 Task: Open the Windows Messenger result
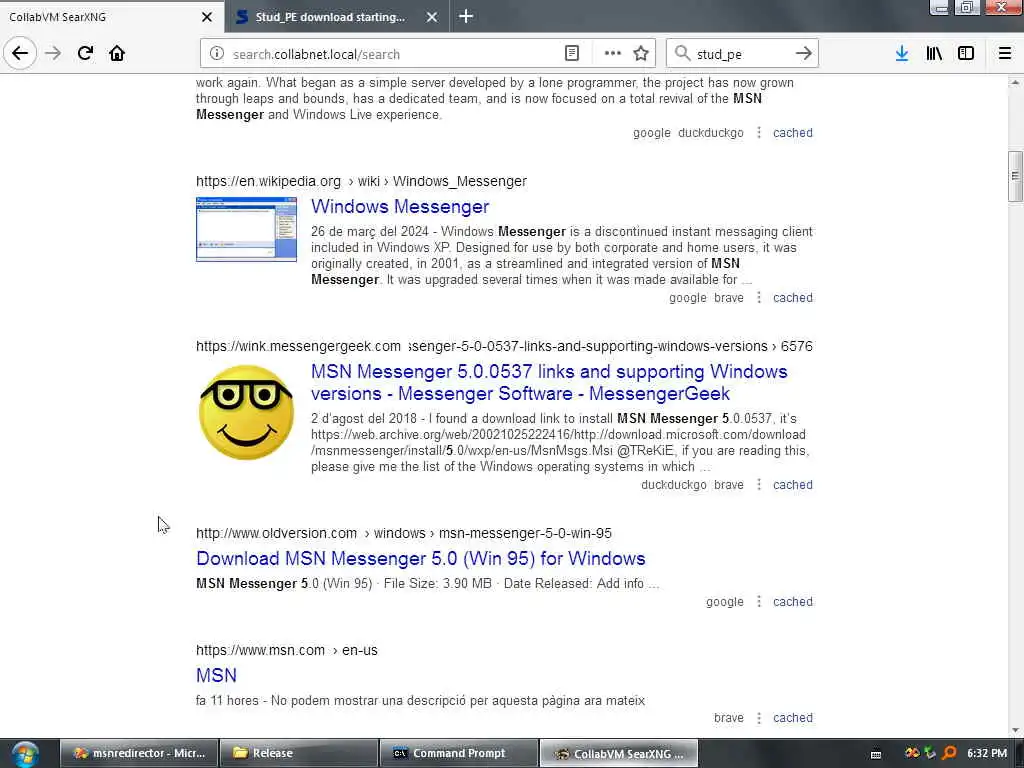point(400,206)
